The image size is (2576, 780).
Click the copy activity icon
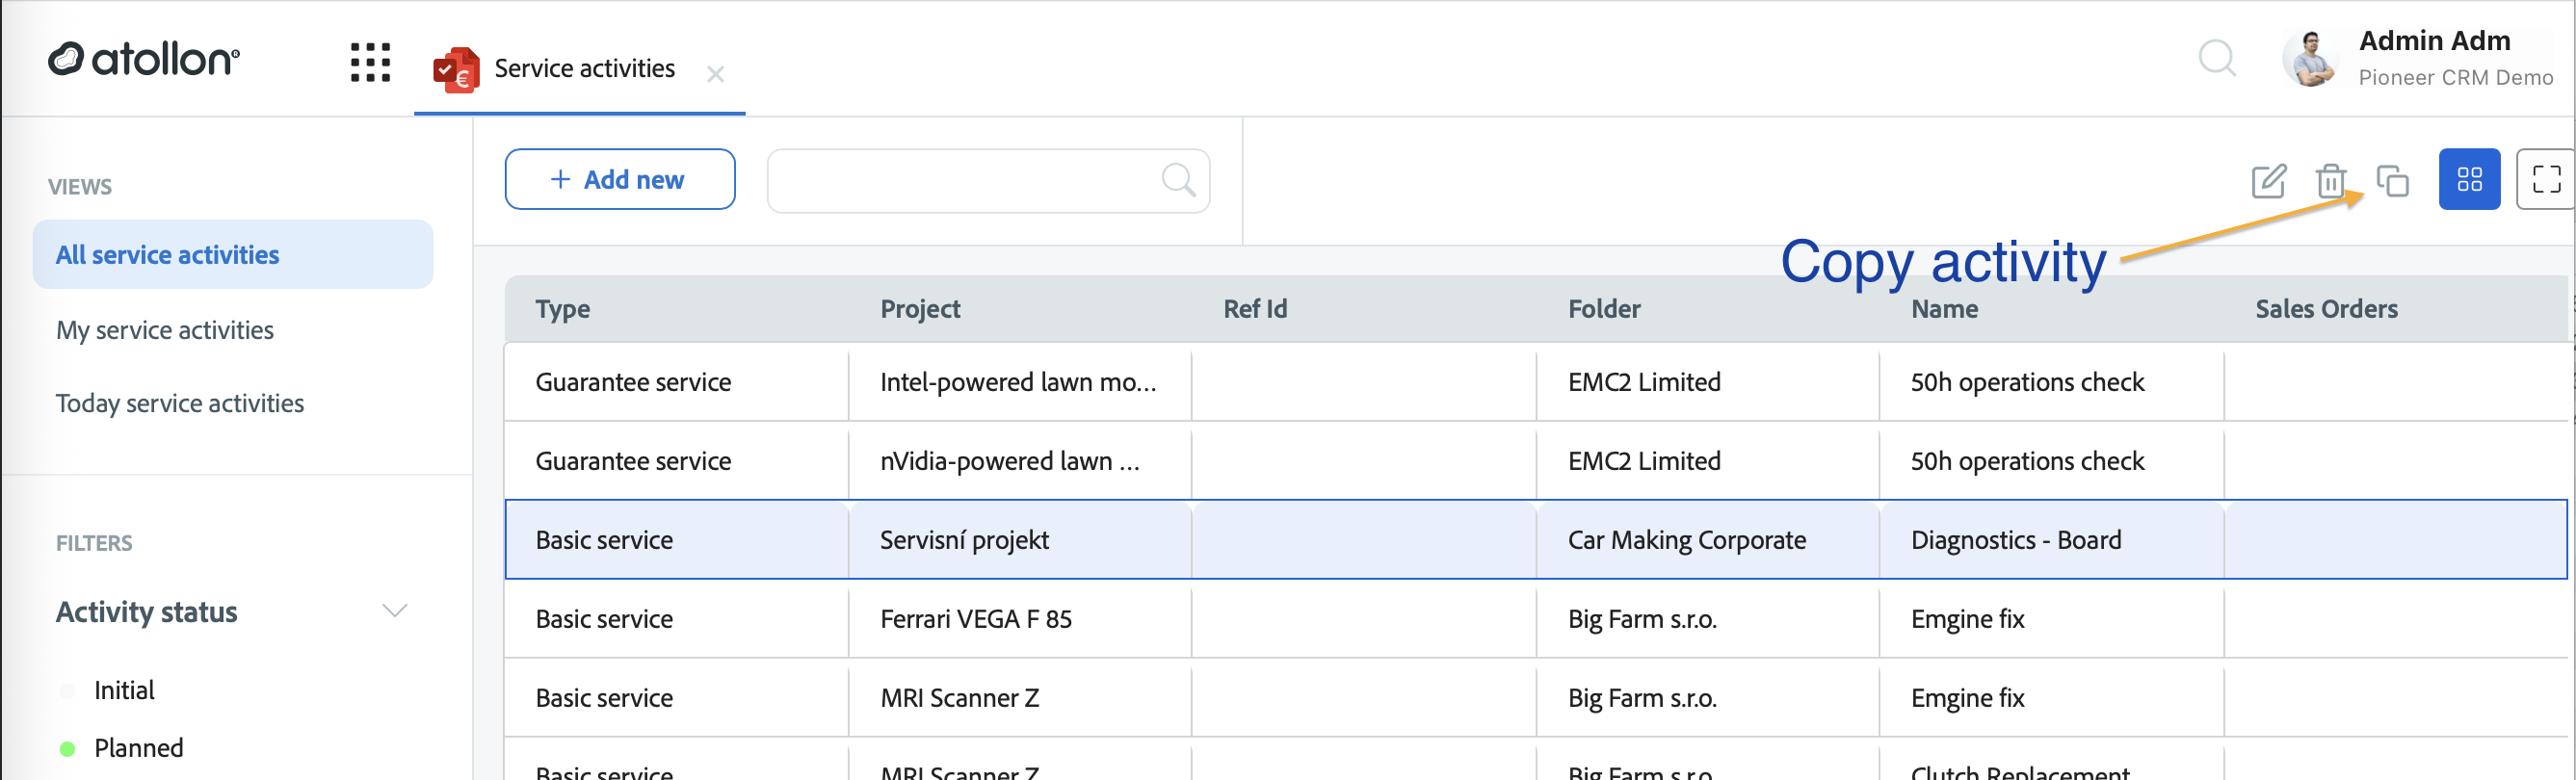click(2392, 181)
